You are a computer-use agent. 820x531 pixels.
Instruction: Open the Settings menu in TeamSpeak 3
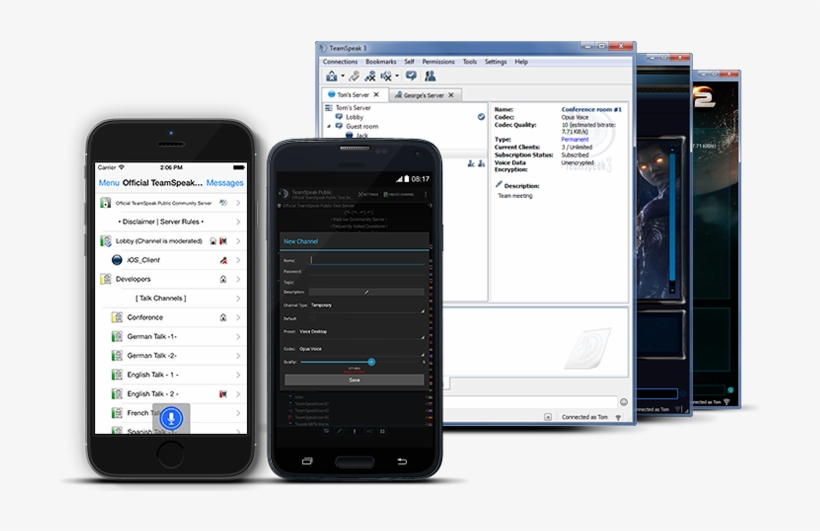[x=495, y=62]
